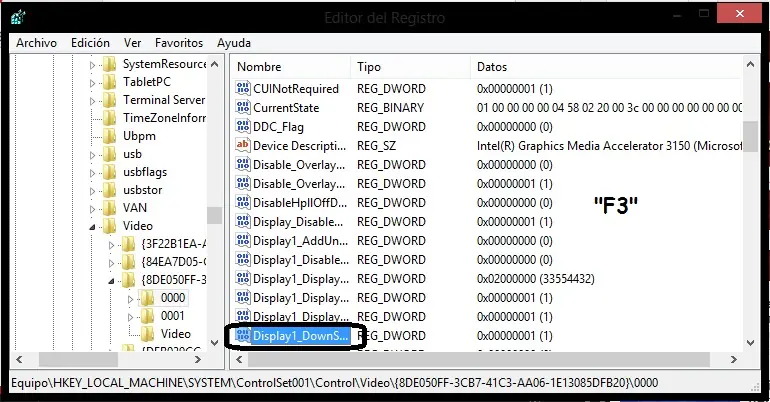Click the values pane scroll right arrow
This screenshot has height=402, width=770.
pos(733,360)
